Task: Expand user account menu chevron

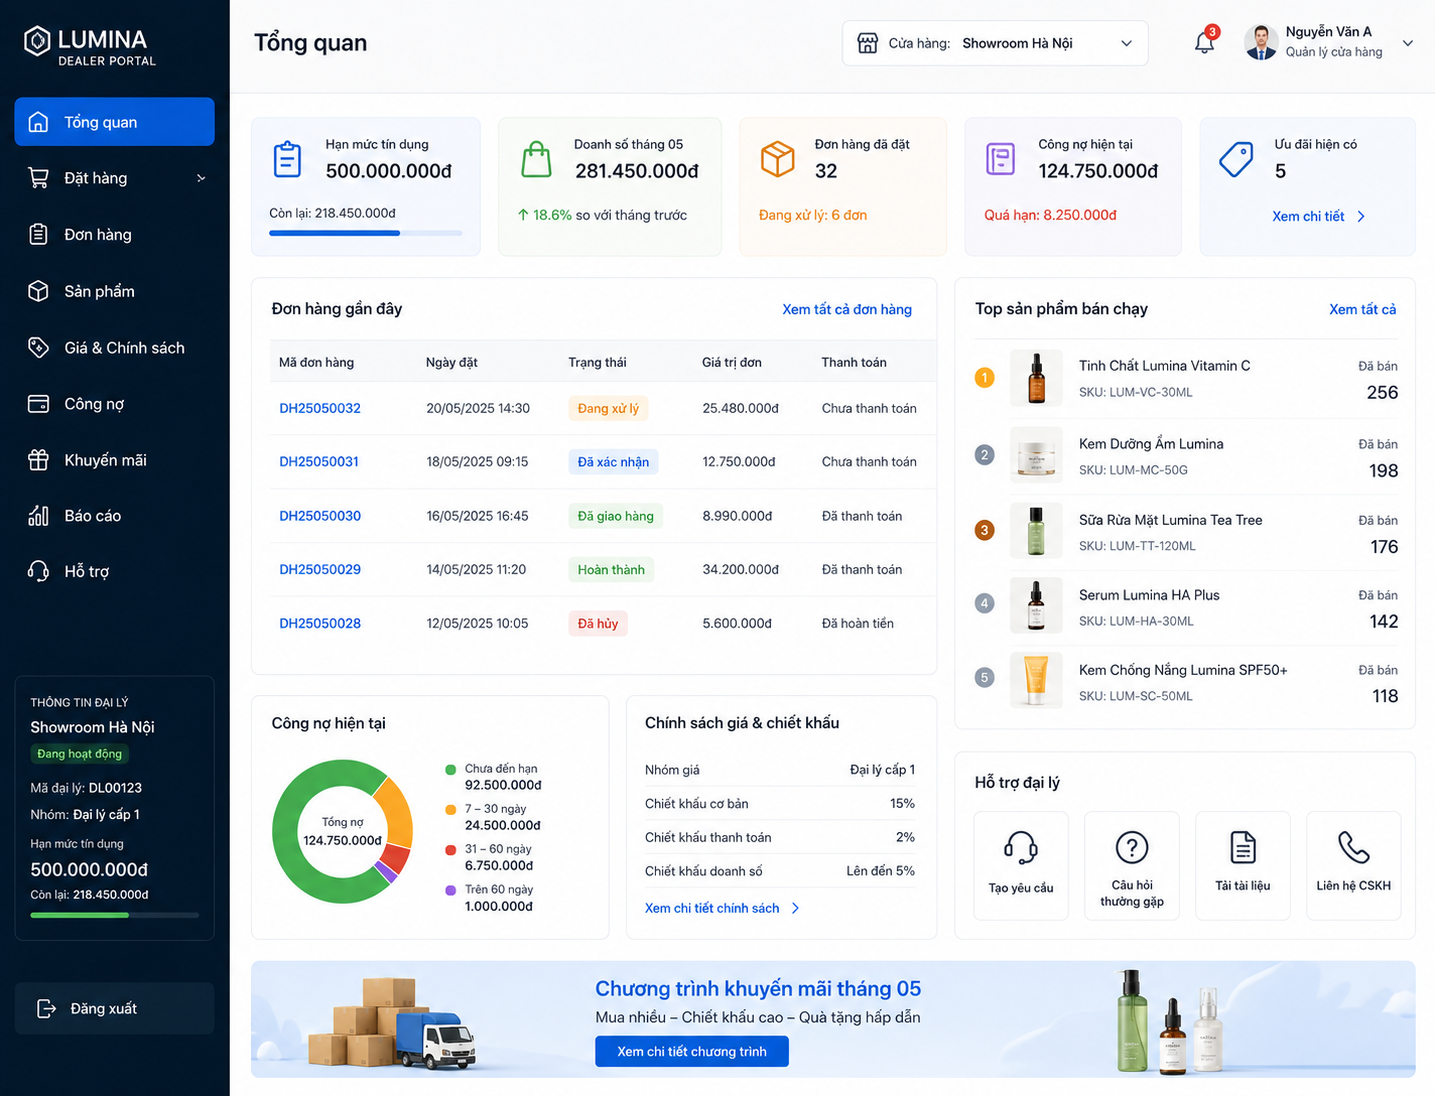Action: (1407, 43)
